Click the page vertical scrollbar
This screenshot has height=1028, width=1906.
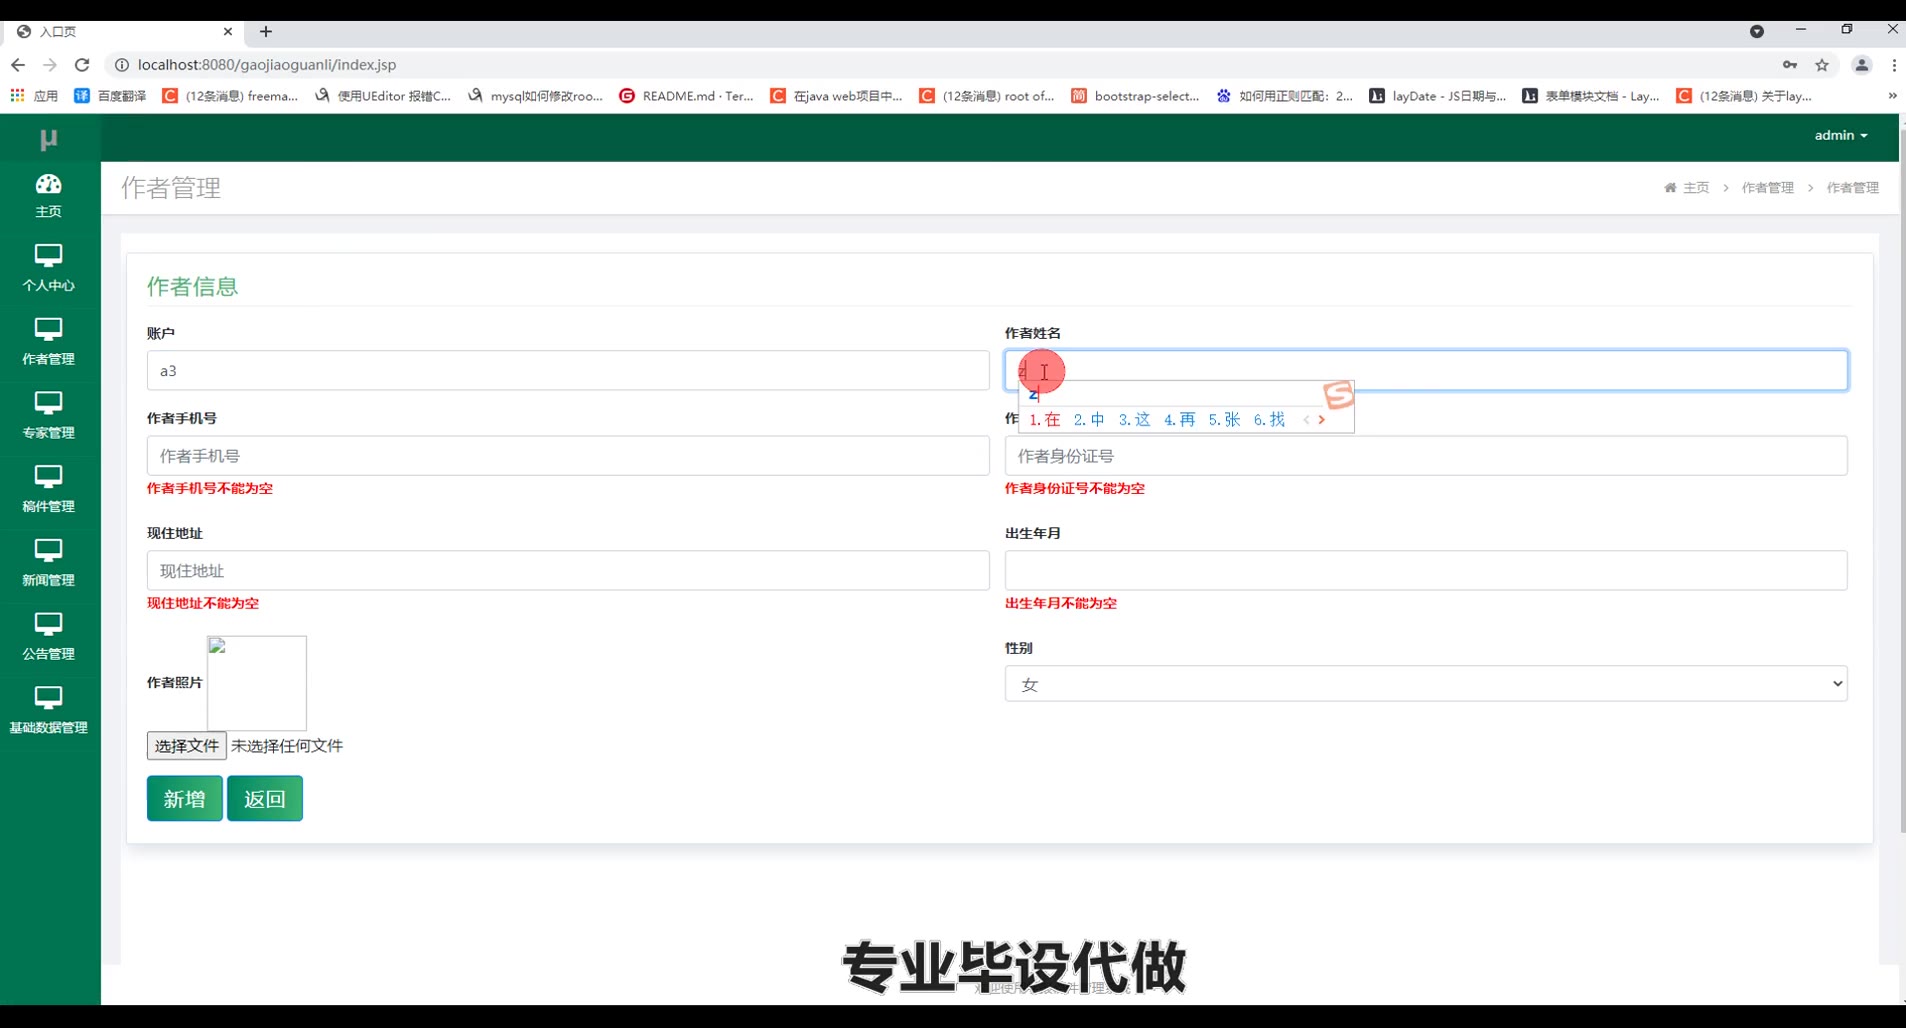pyautogui.click(x=1902, y=480)
